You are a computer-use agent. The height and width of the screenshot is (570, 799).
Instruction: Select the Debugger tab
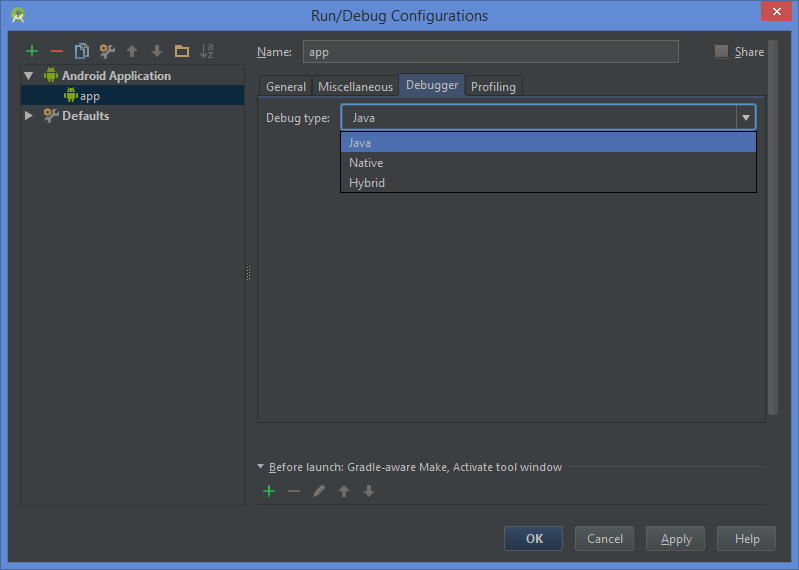pyautogui.click(x=432, y=85)
